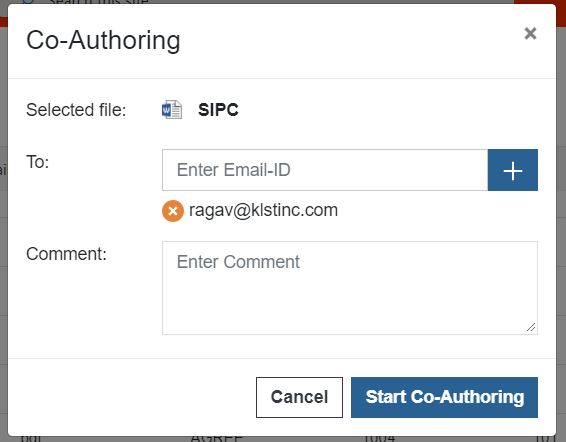Add the recipient using the plus button
The image size is (566, 442).
(x=513, y=170)
